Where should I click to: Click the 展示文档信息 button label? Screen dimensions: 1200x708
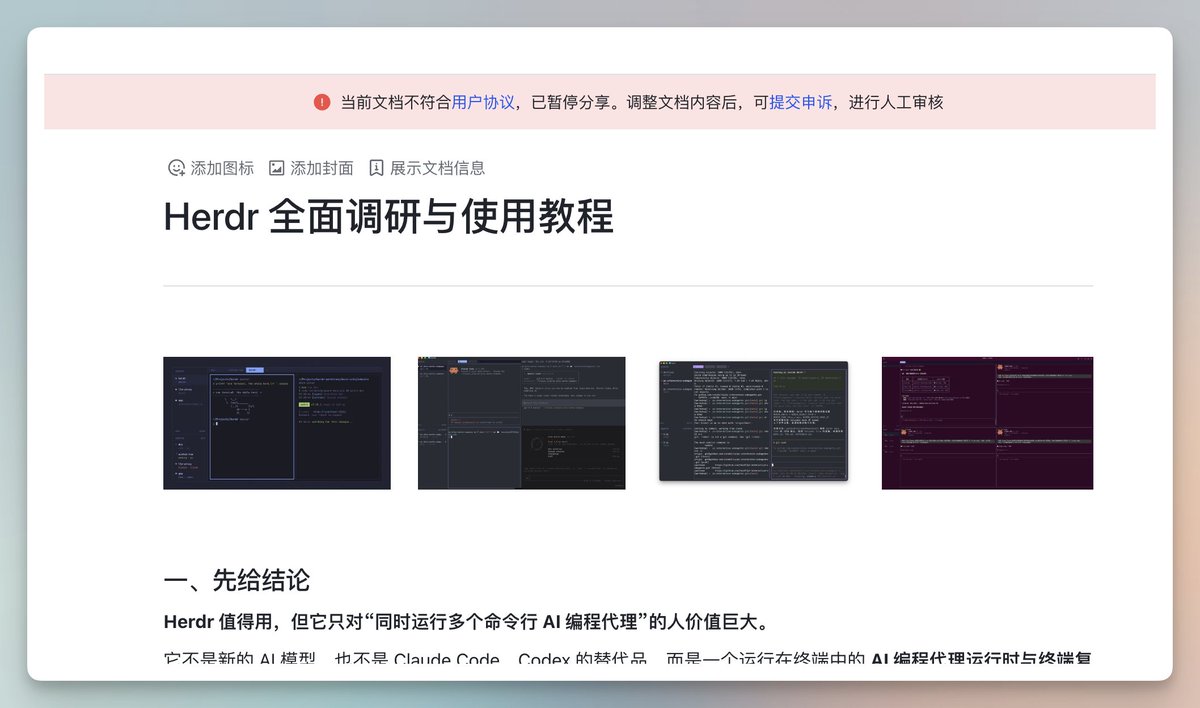pyautogui.click(x=437, y=168)
